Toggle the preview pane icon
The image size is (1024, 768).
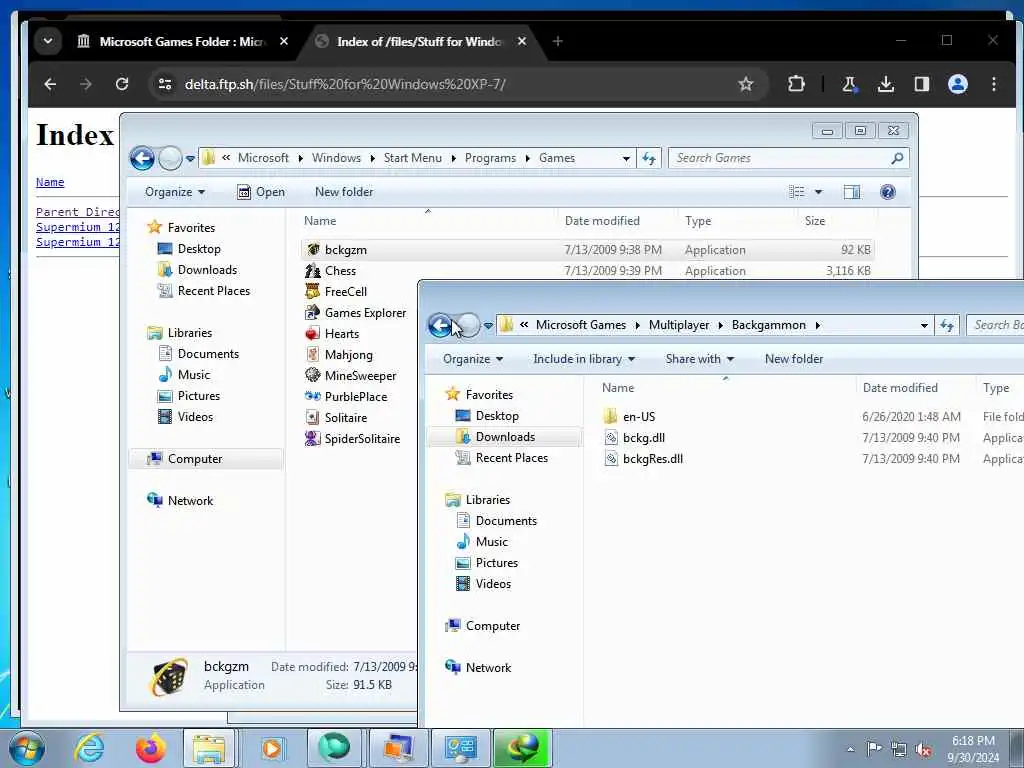[852, 192]
